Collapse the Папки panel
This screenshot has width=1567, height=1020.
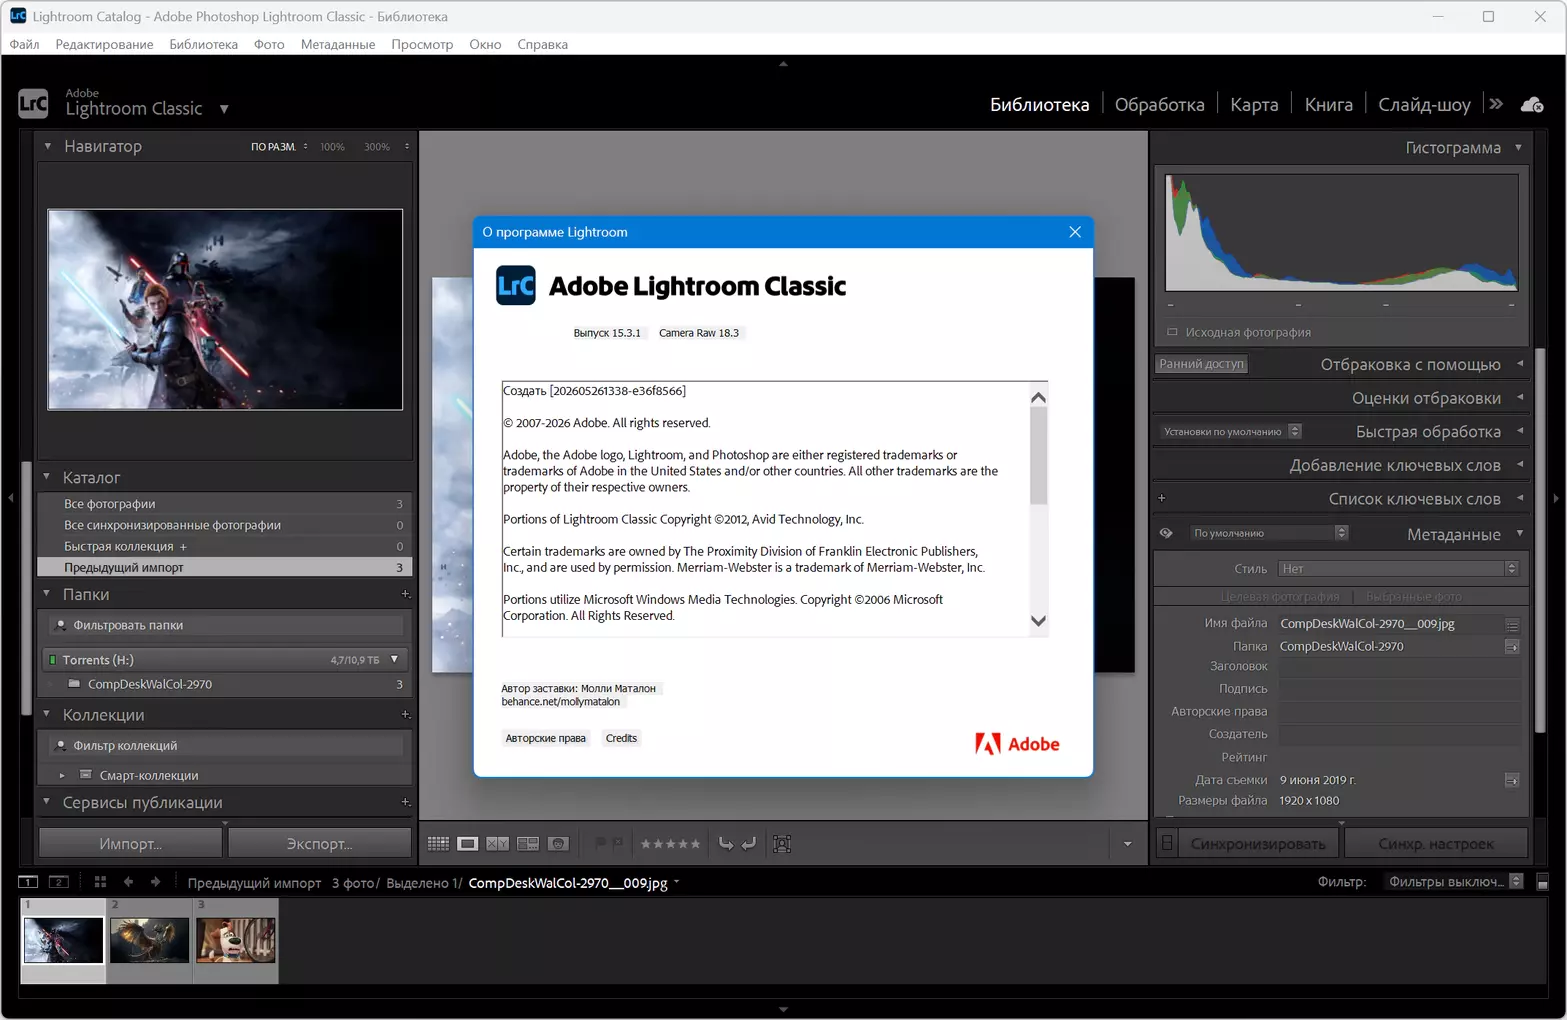pos(47,594)
